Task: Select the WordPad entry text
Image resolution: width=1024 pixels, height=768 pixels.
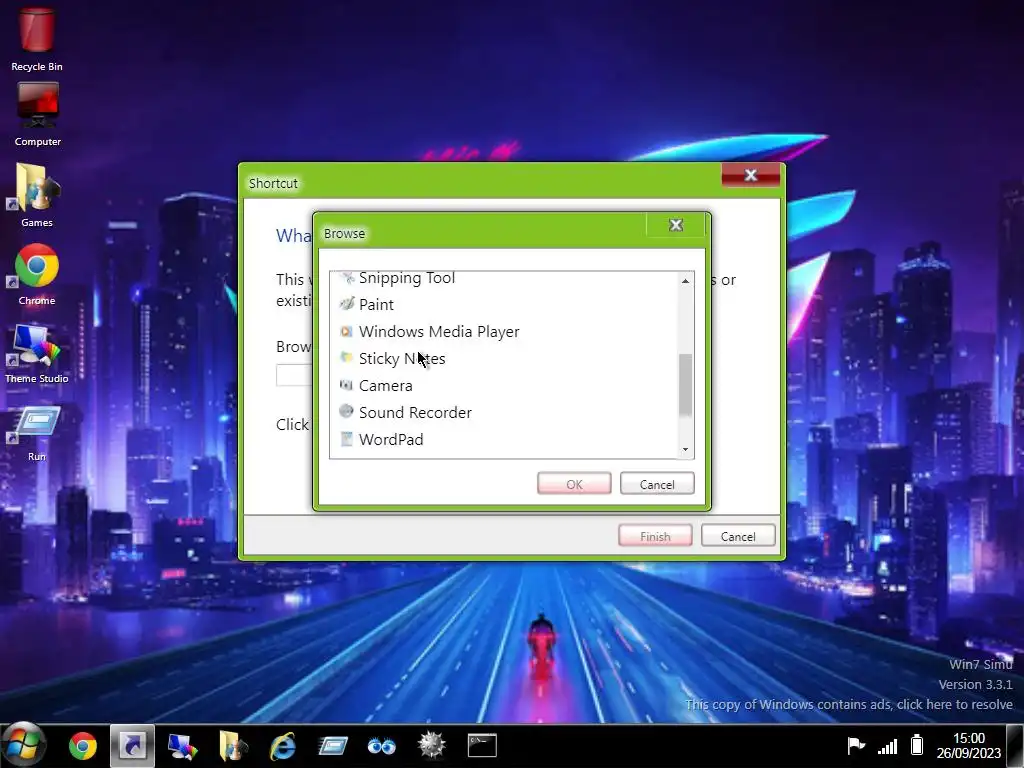Action: [391, 440]
